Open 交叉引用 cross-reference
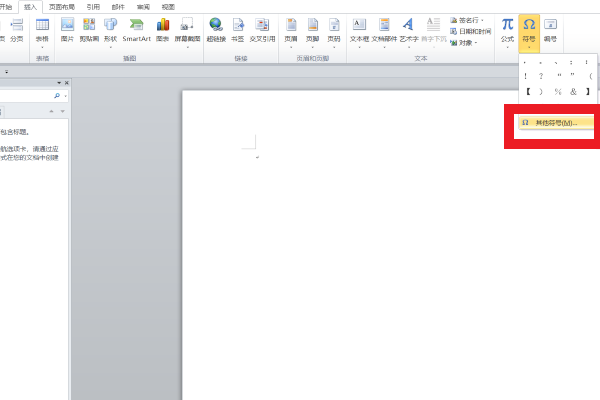This screenshot has width=600, height=400. coord(260,29)
